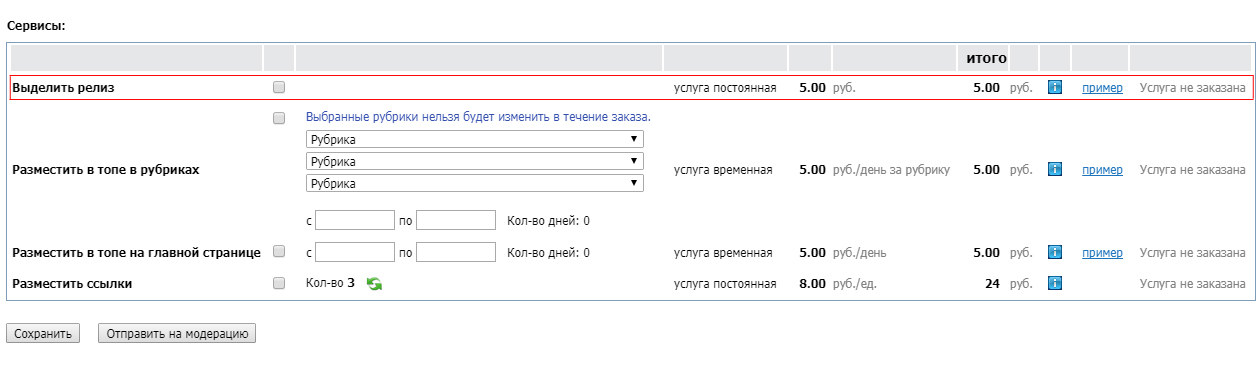1260x368 pixels.
Task: Click green refresh icon next to Кол-во 3
Action: (374, 284)
